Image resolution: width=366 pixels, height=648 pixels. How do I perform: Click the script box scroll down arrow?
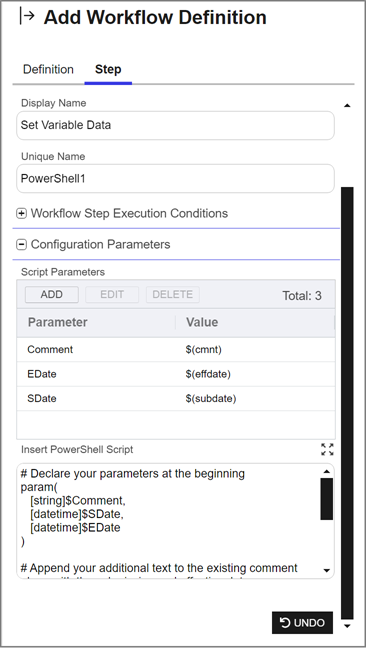(x=326, y=571)
